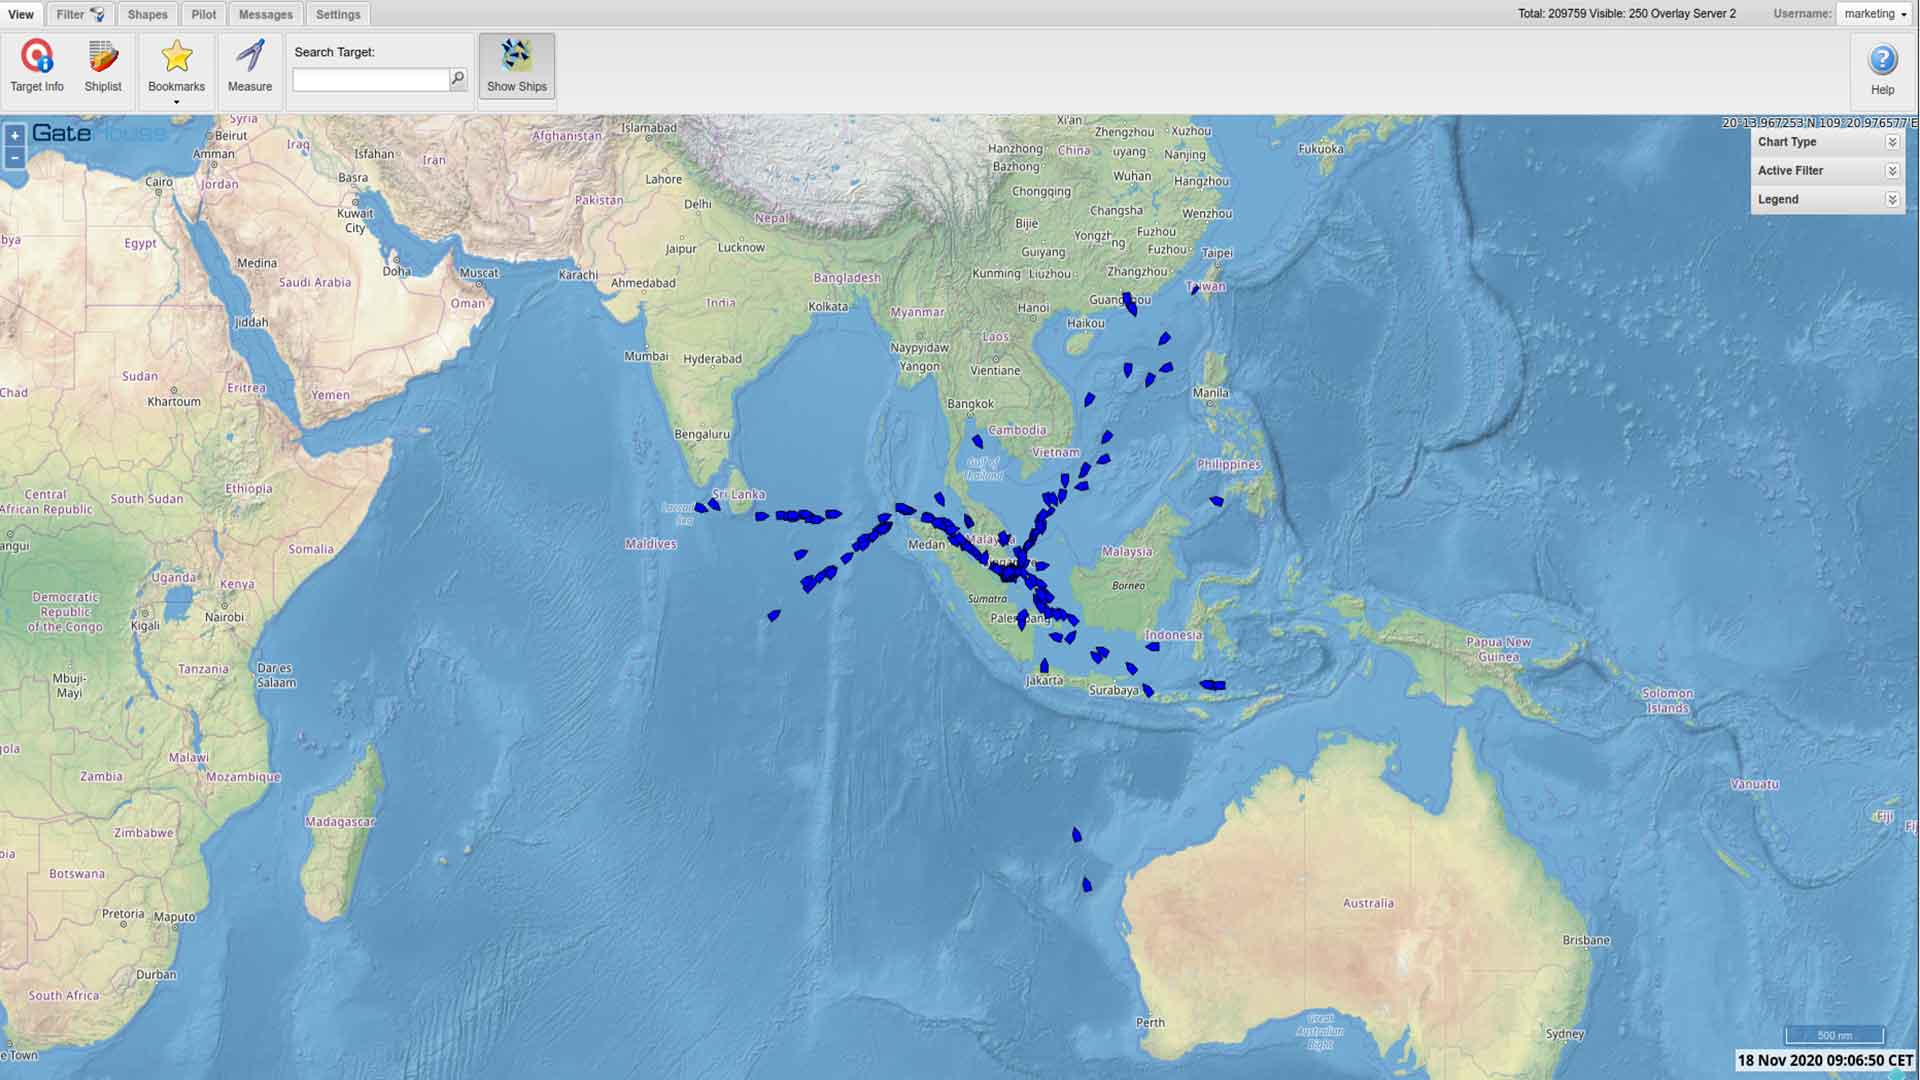The width and height of the screenshot is (1920, 1080).
Task: Select the ship icon west of Australia near Perth
Action: [x=1087, y=885]
